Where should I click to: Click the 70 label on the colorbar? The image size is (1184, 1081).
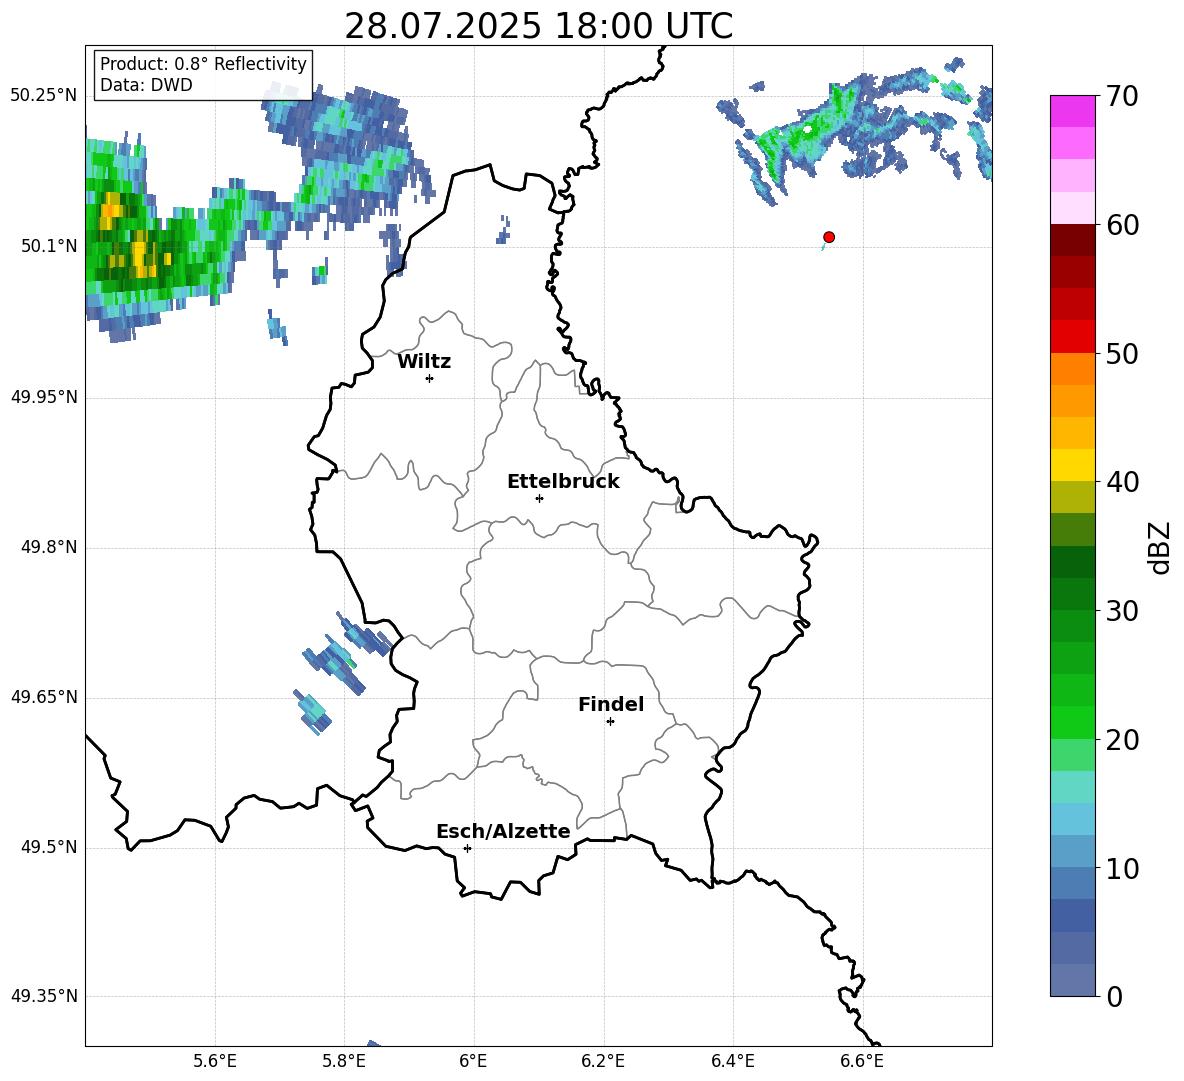pos(1121,96)
